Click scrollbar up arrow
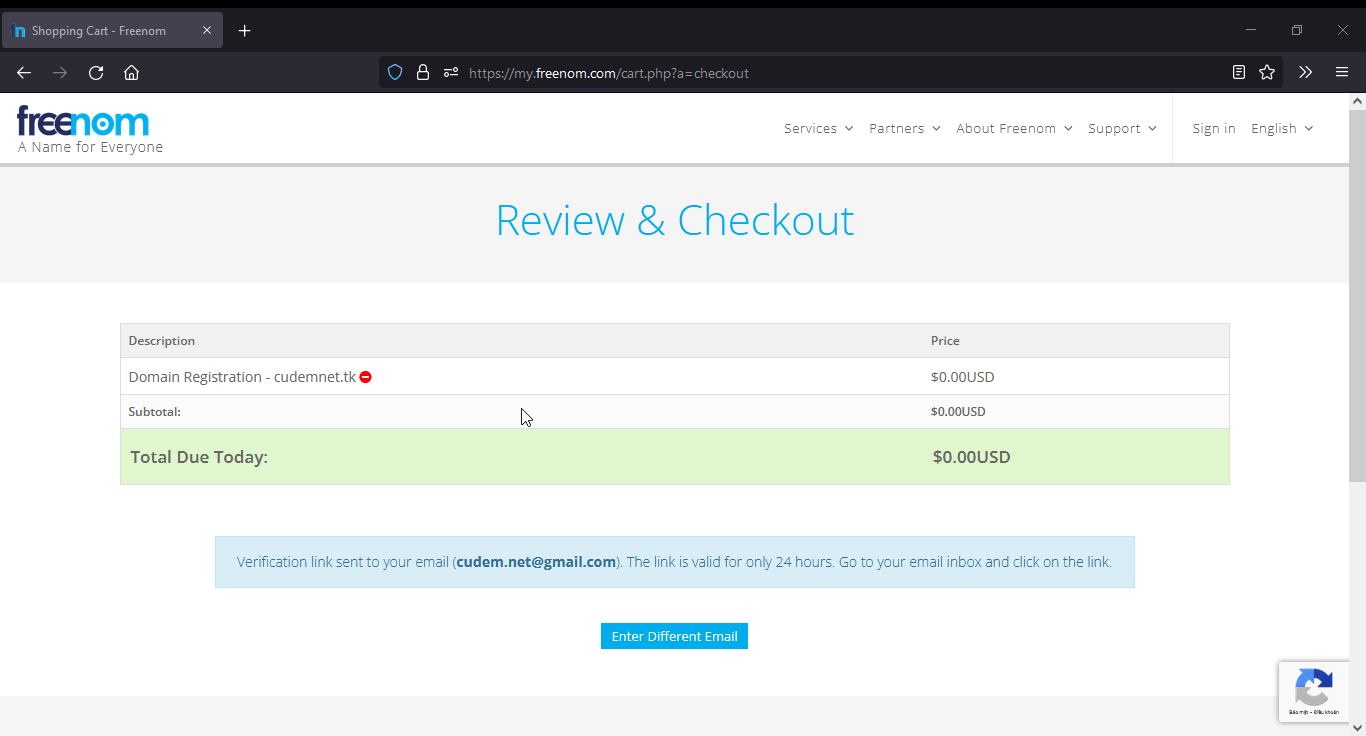The height and width of the screenshot is (736, 1366). coord(1357,100)
